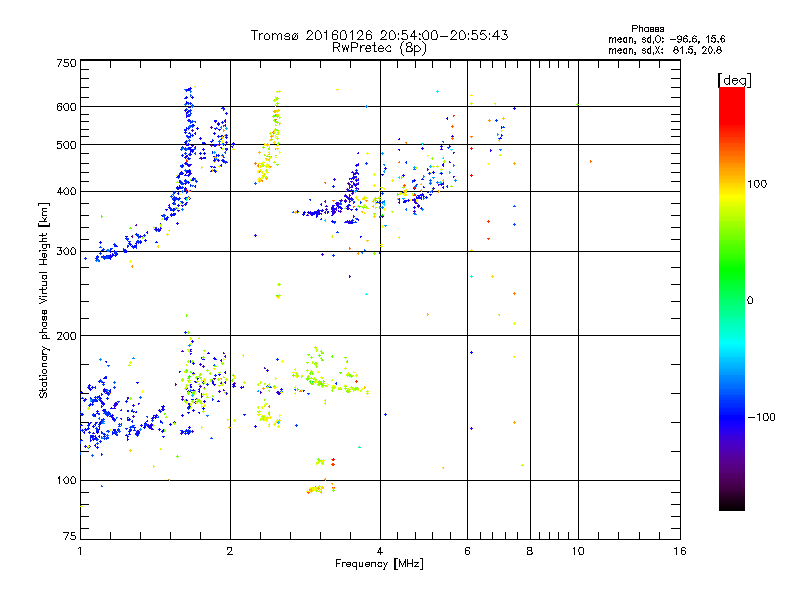Click the x-axis tick label '10'
The width and height of the screenshot is (800, 600).
(x=578, y=551)
